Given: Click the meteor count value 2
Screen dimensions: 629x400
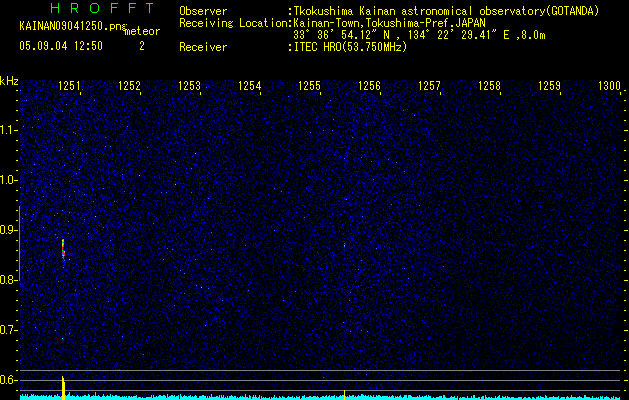Looking at the screenshot, I should point(142,46).
